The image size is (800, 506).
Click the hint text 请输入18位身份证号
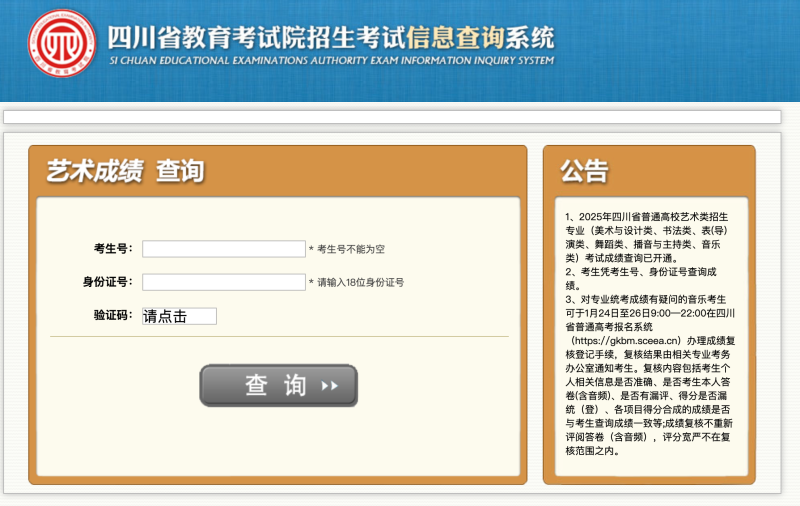tap(360, 283)
